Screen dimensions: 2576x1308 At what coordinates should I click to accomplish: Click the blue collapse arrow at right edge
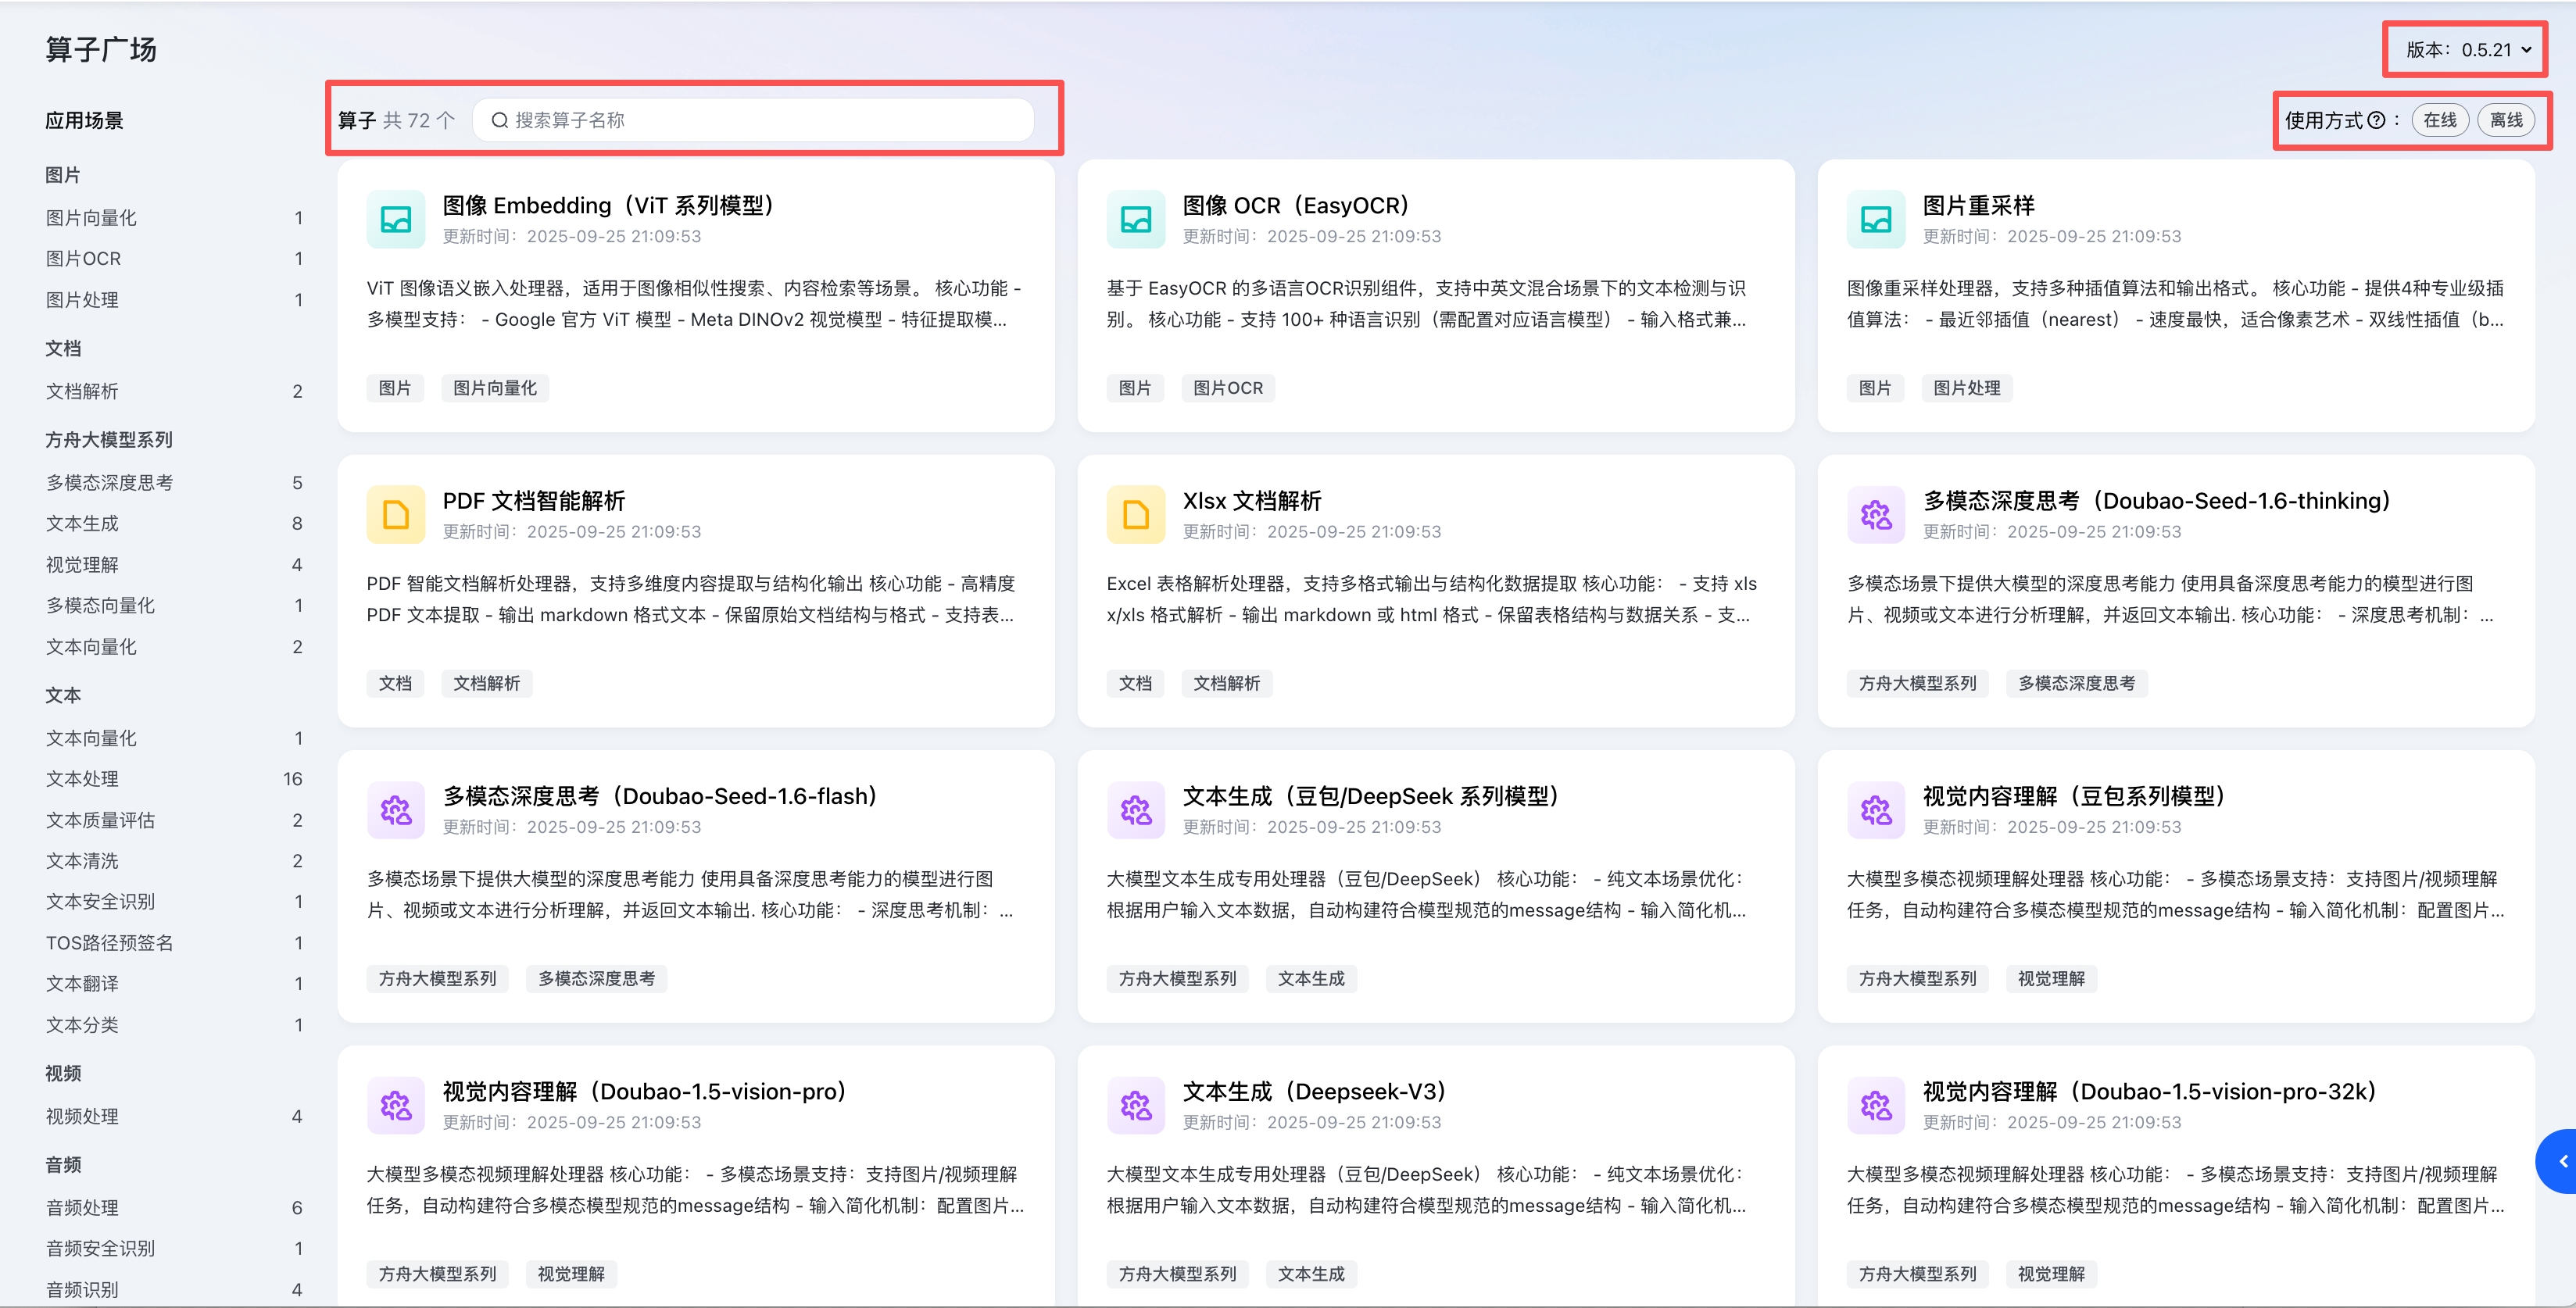pyautogui.click(x=2562, y=1161)
